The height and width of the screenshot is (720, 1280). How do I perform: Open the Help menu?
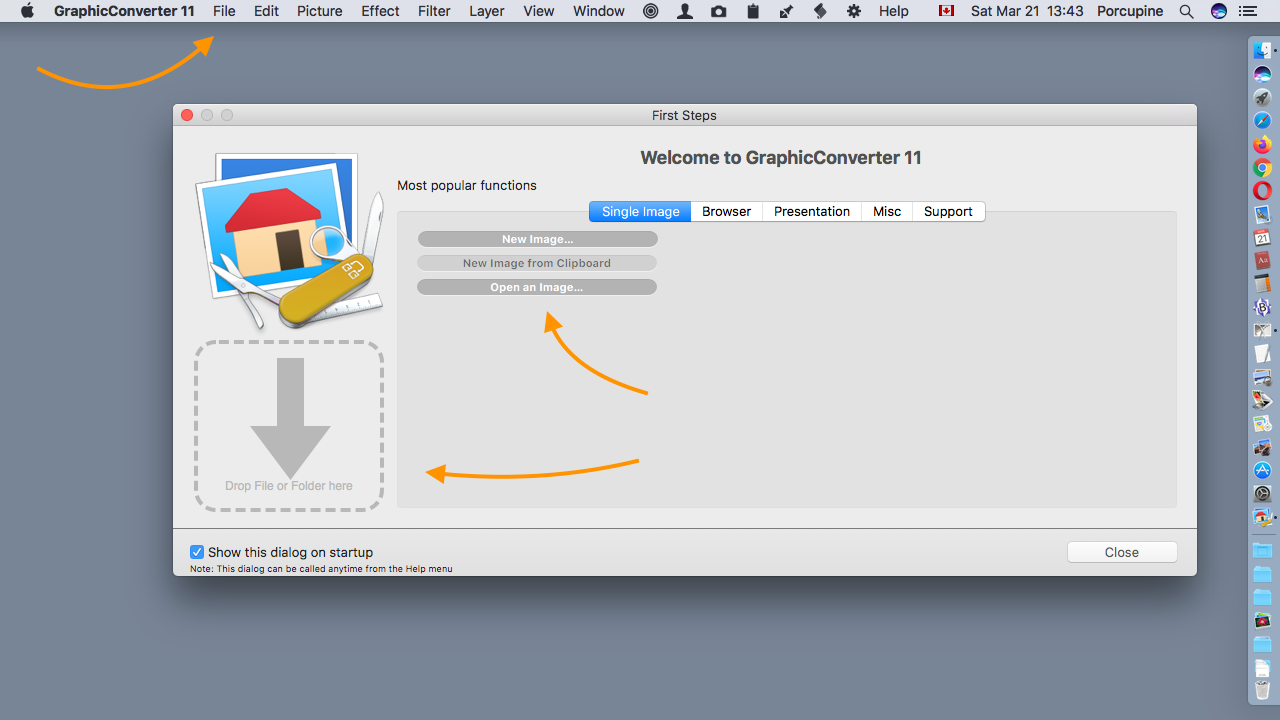(894, 11)
